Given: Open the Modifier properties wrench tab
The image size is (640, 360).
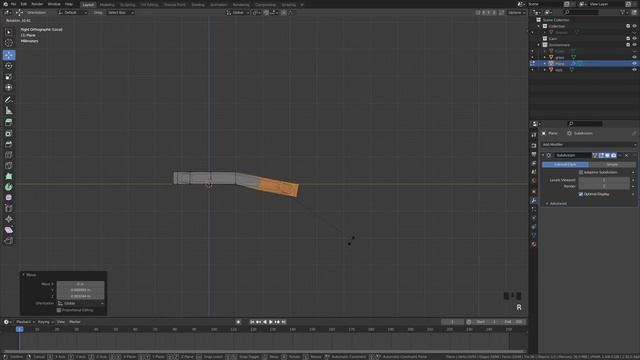Looking at the screenshot, I should point(533,200).
